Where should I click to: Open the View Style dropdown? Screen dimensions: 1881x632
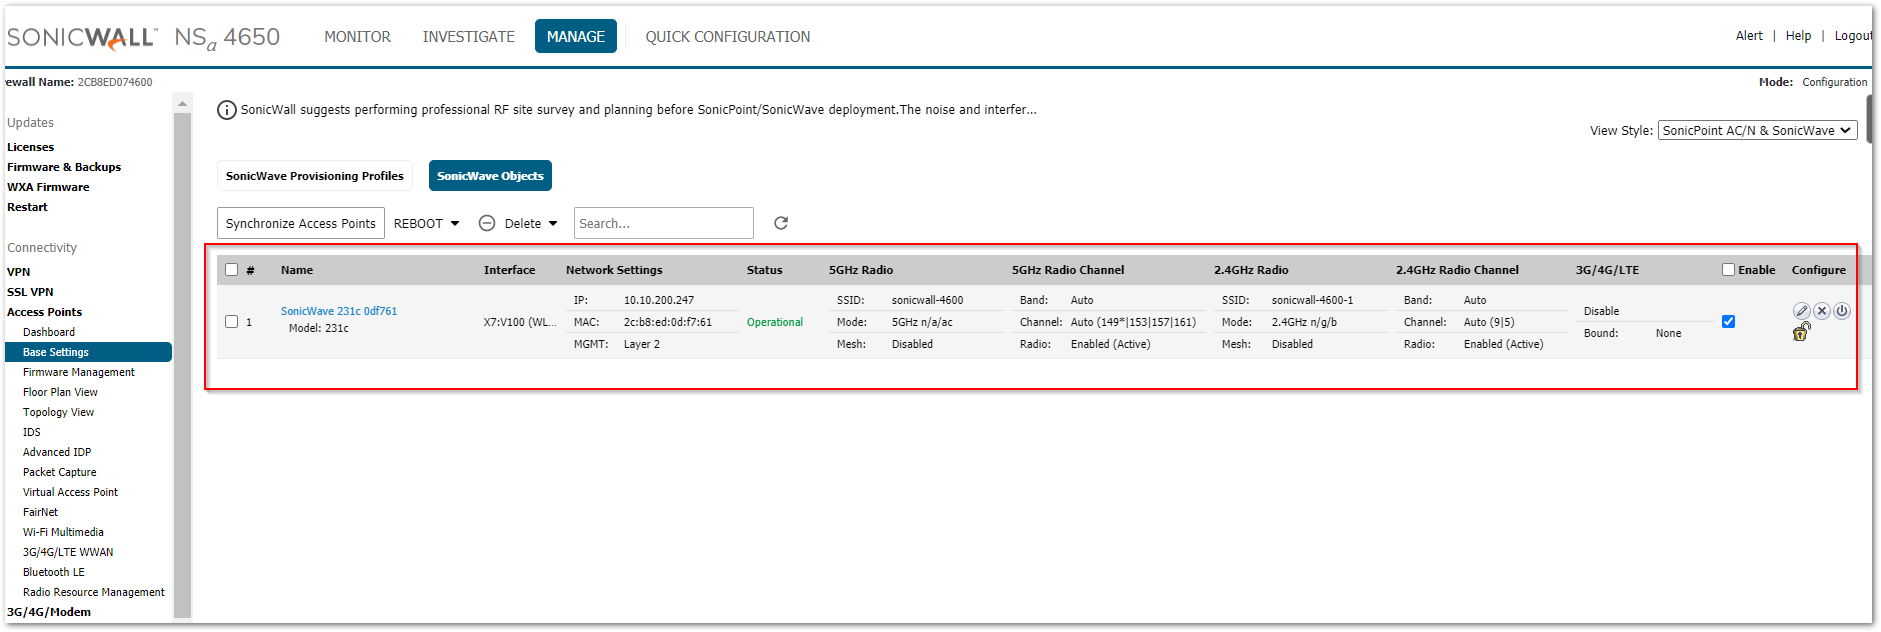point(1757,131)
